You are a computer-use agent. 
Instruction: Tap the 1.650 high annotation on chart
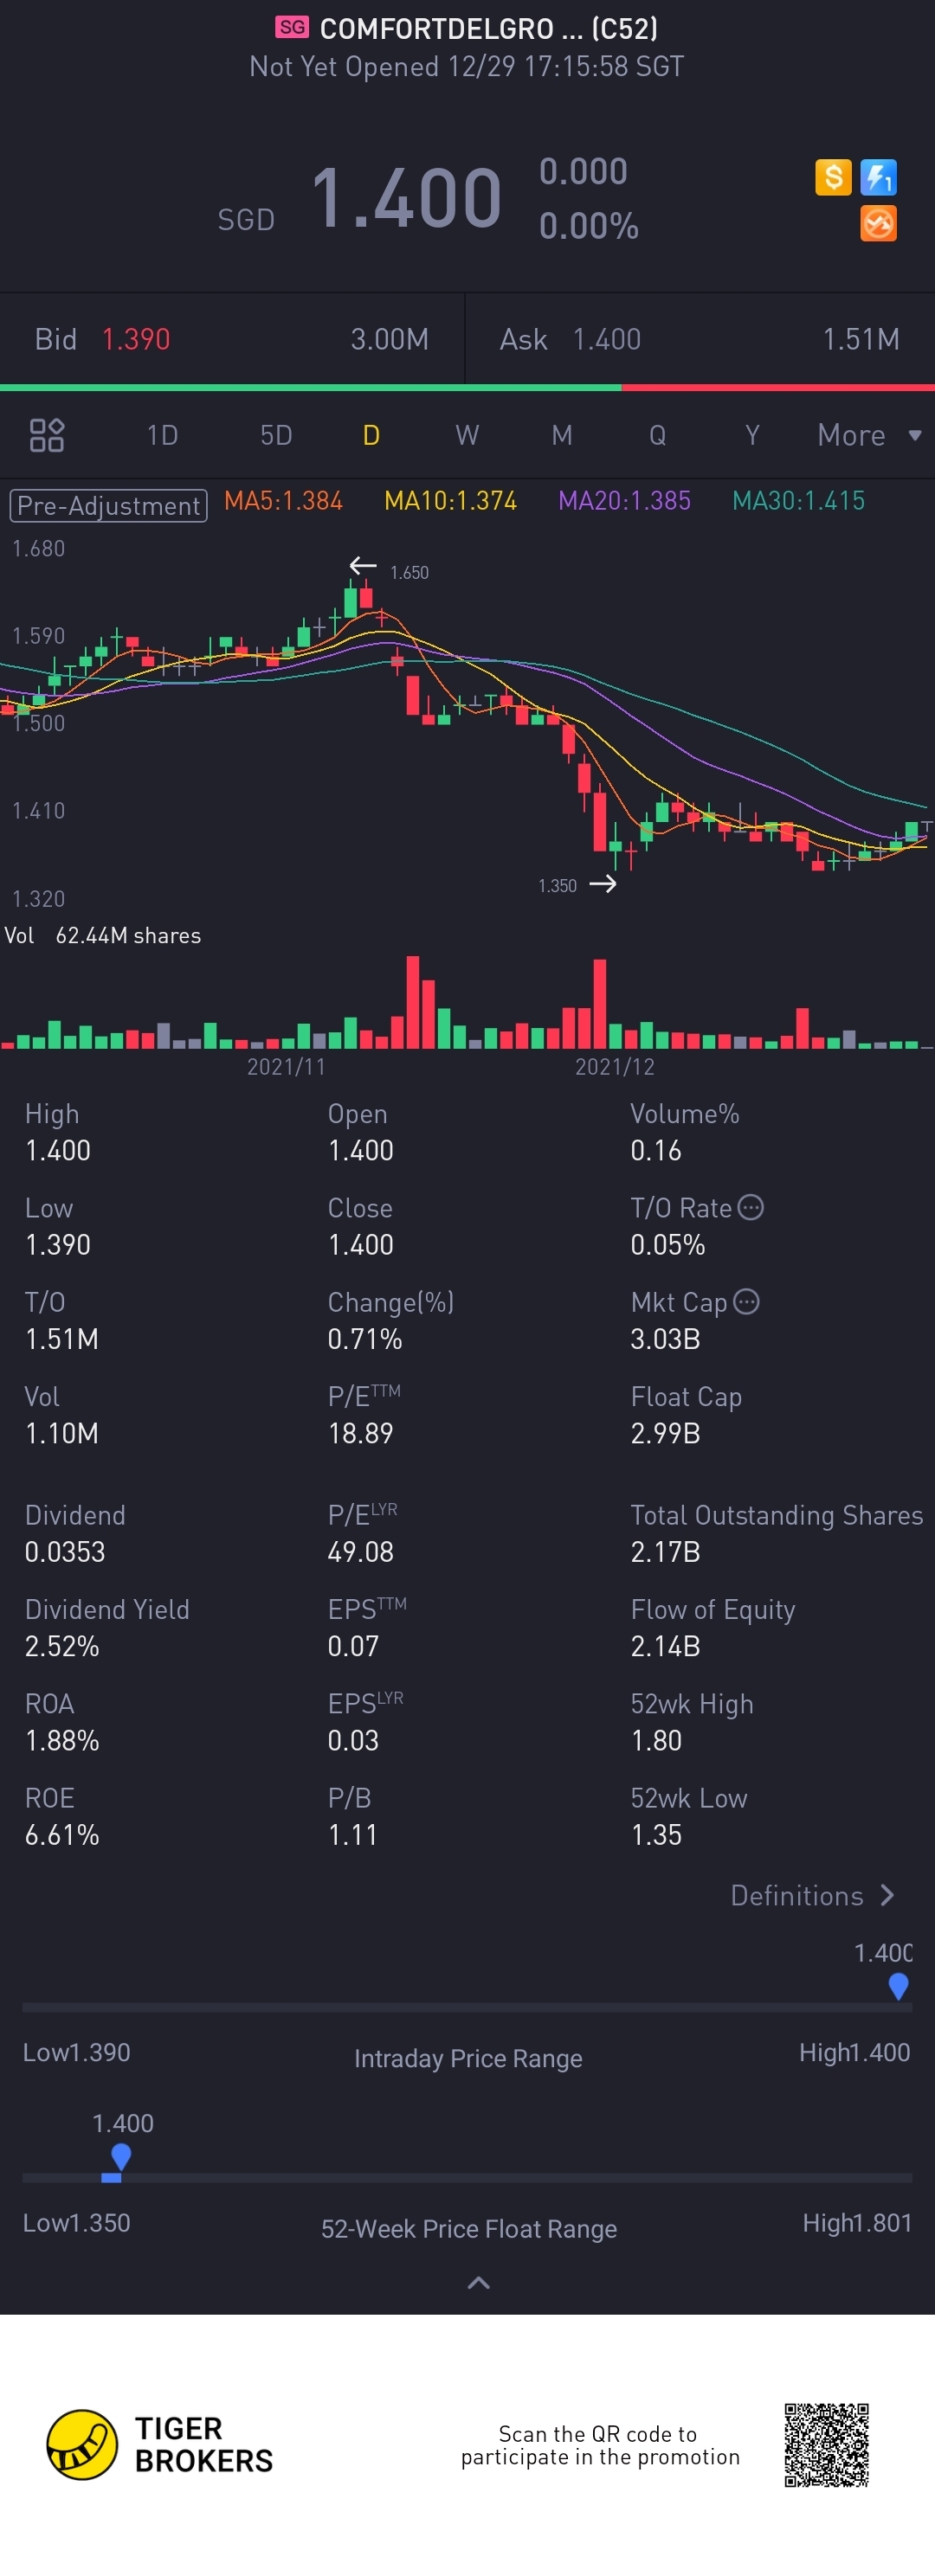(408, 572)
